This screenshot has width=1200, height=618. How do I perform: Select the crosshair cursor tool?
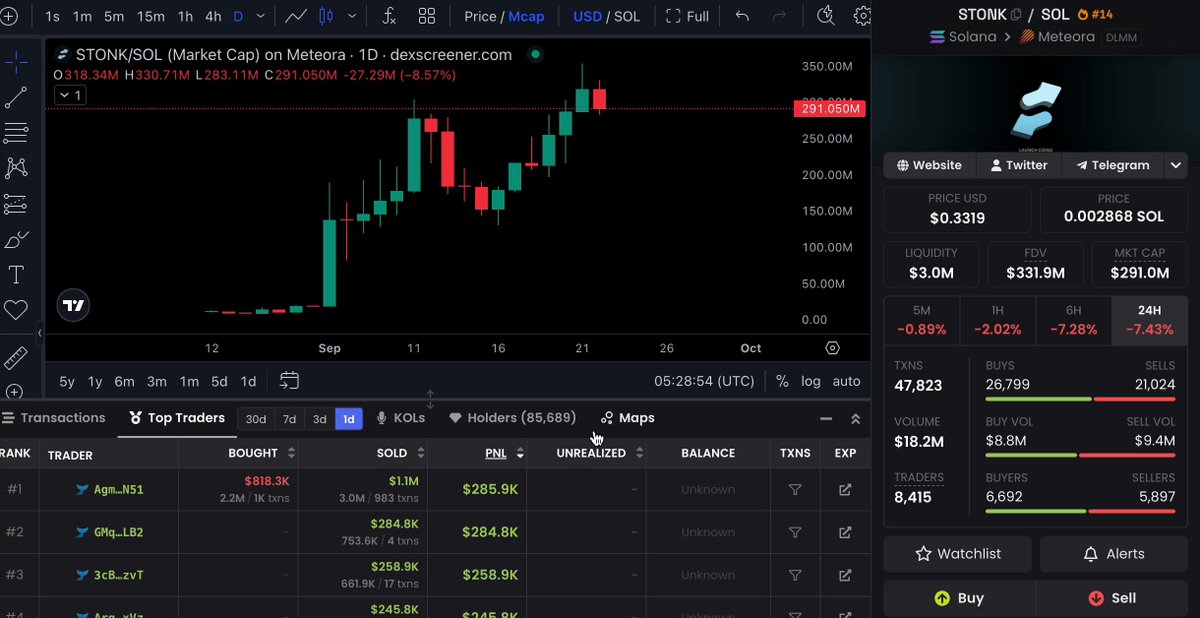point(16,63)
